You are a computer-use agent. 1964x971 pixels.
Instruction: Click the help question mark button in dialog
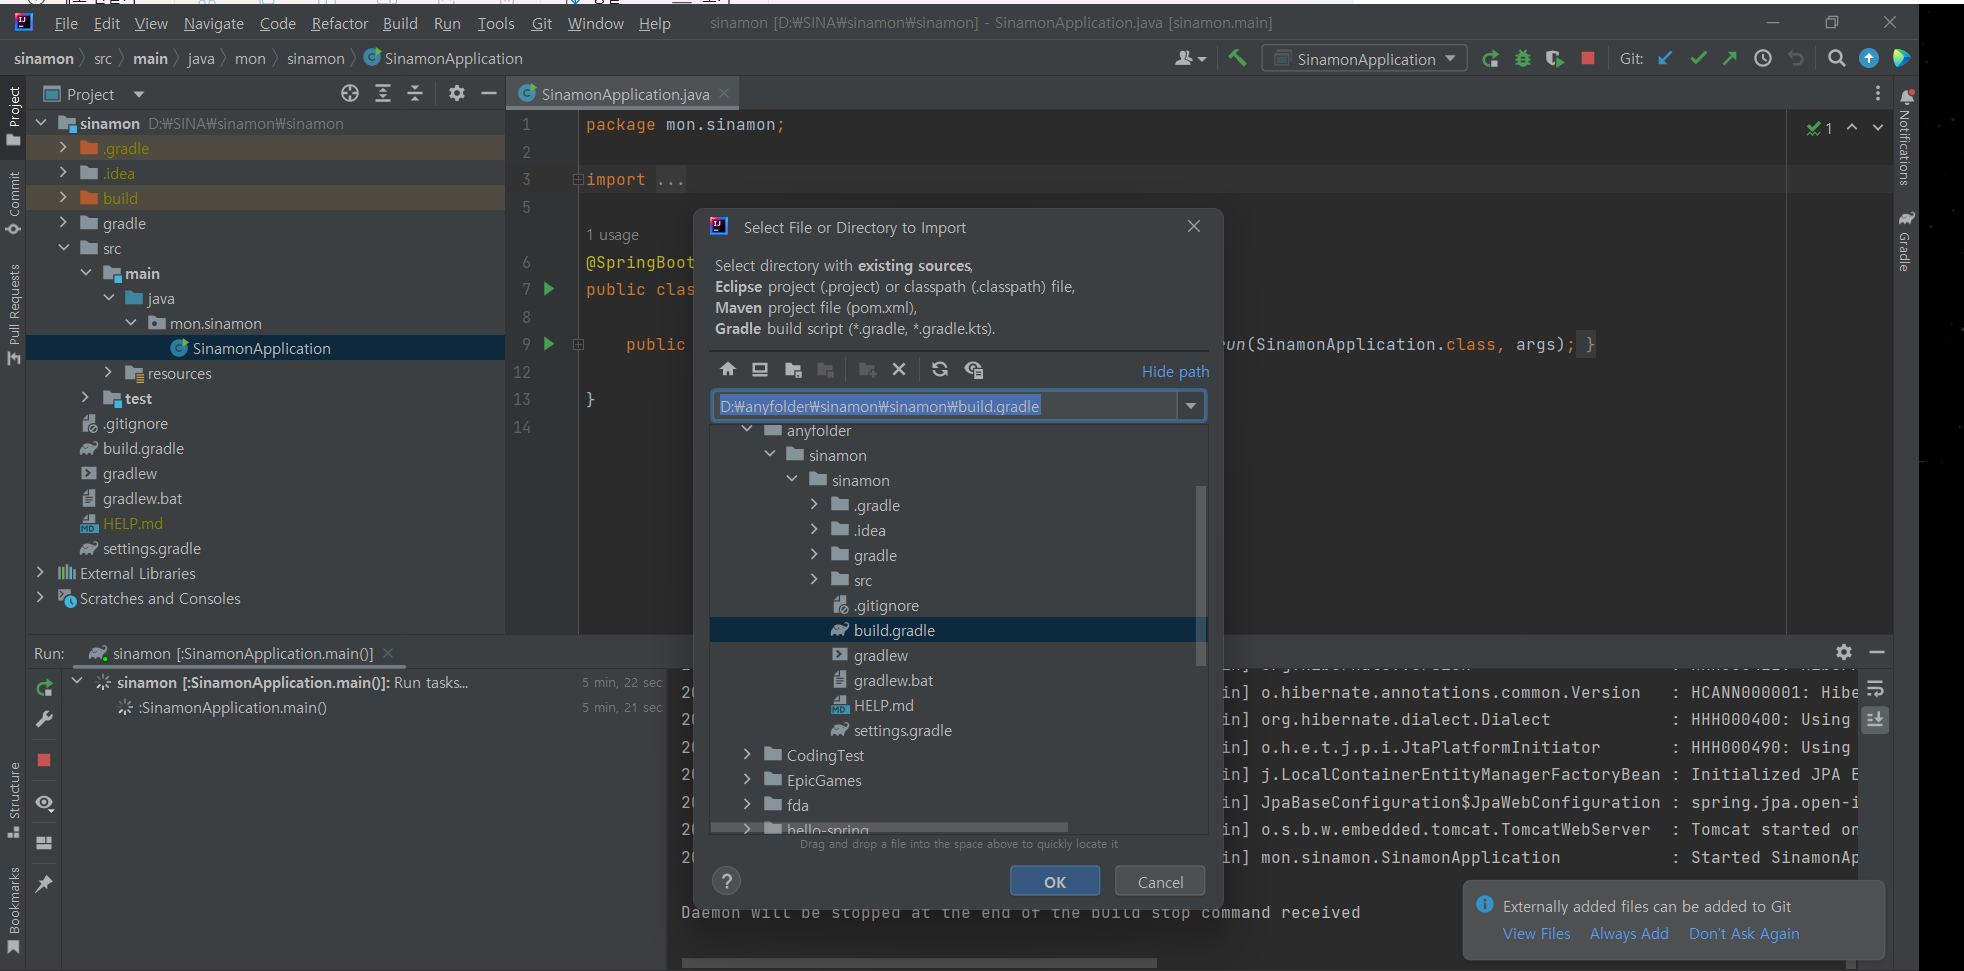[727, 881]
